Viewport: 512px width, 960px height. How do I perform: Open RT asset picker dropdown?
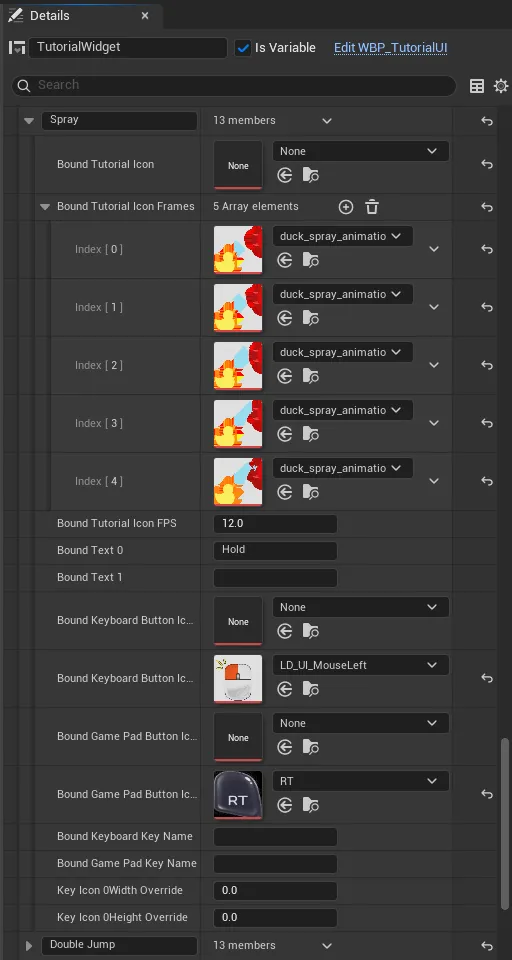(361, 781)
